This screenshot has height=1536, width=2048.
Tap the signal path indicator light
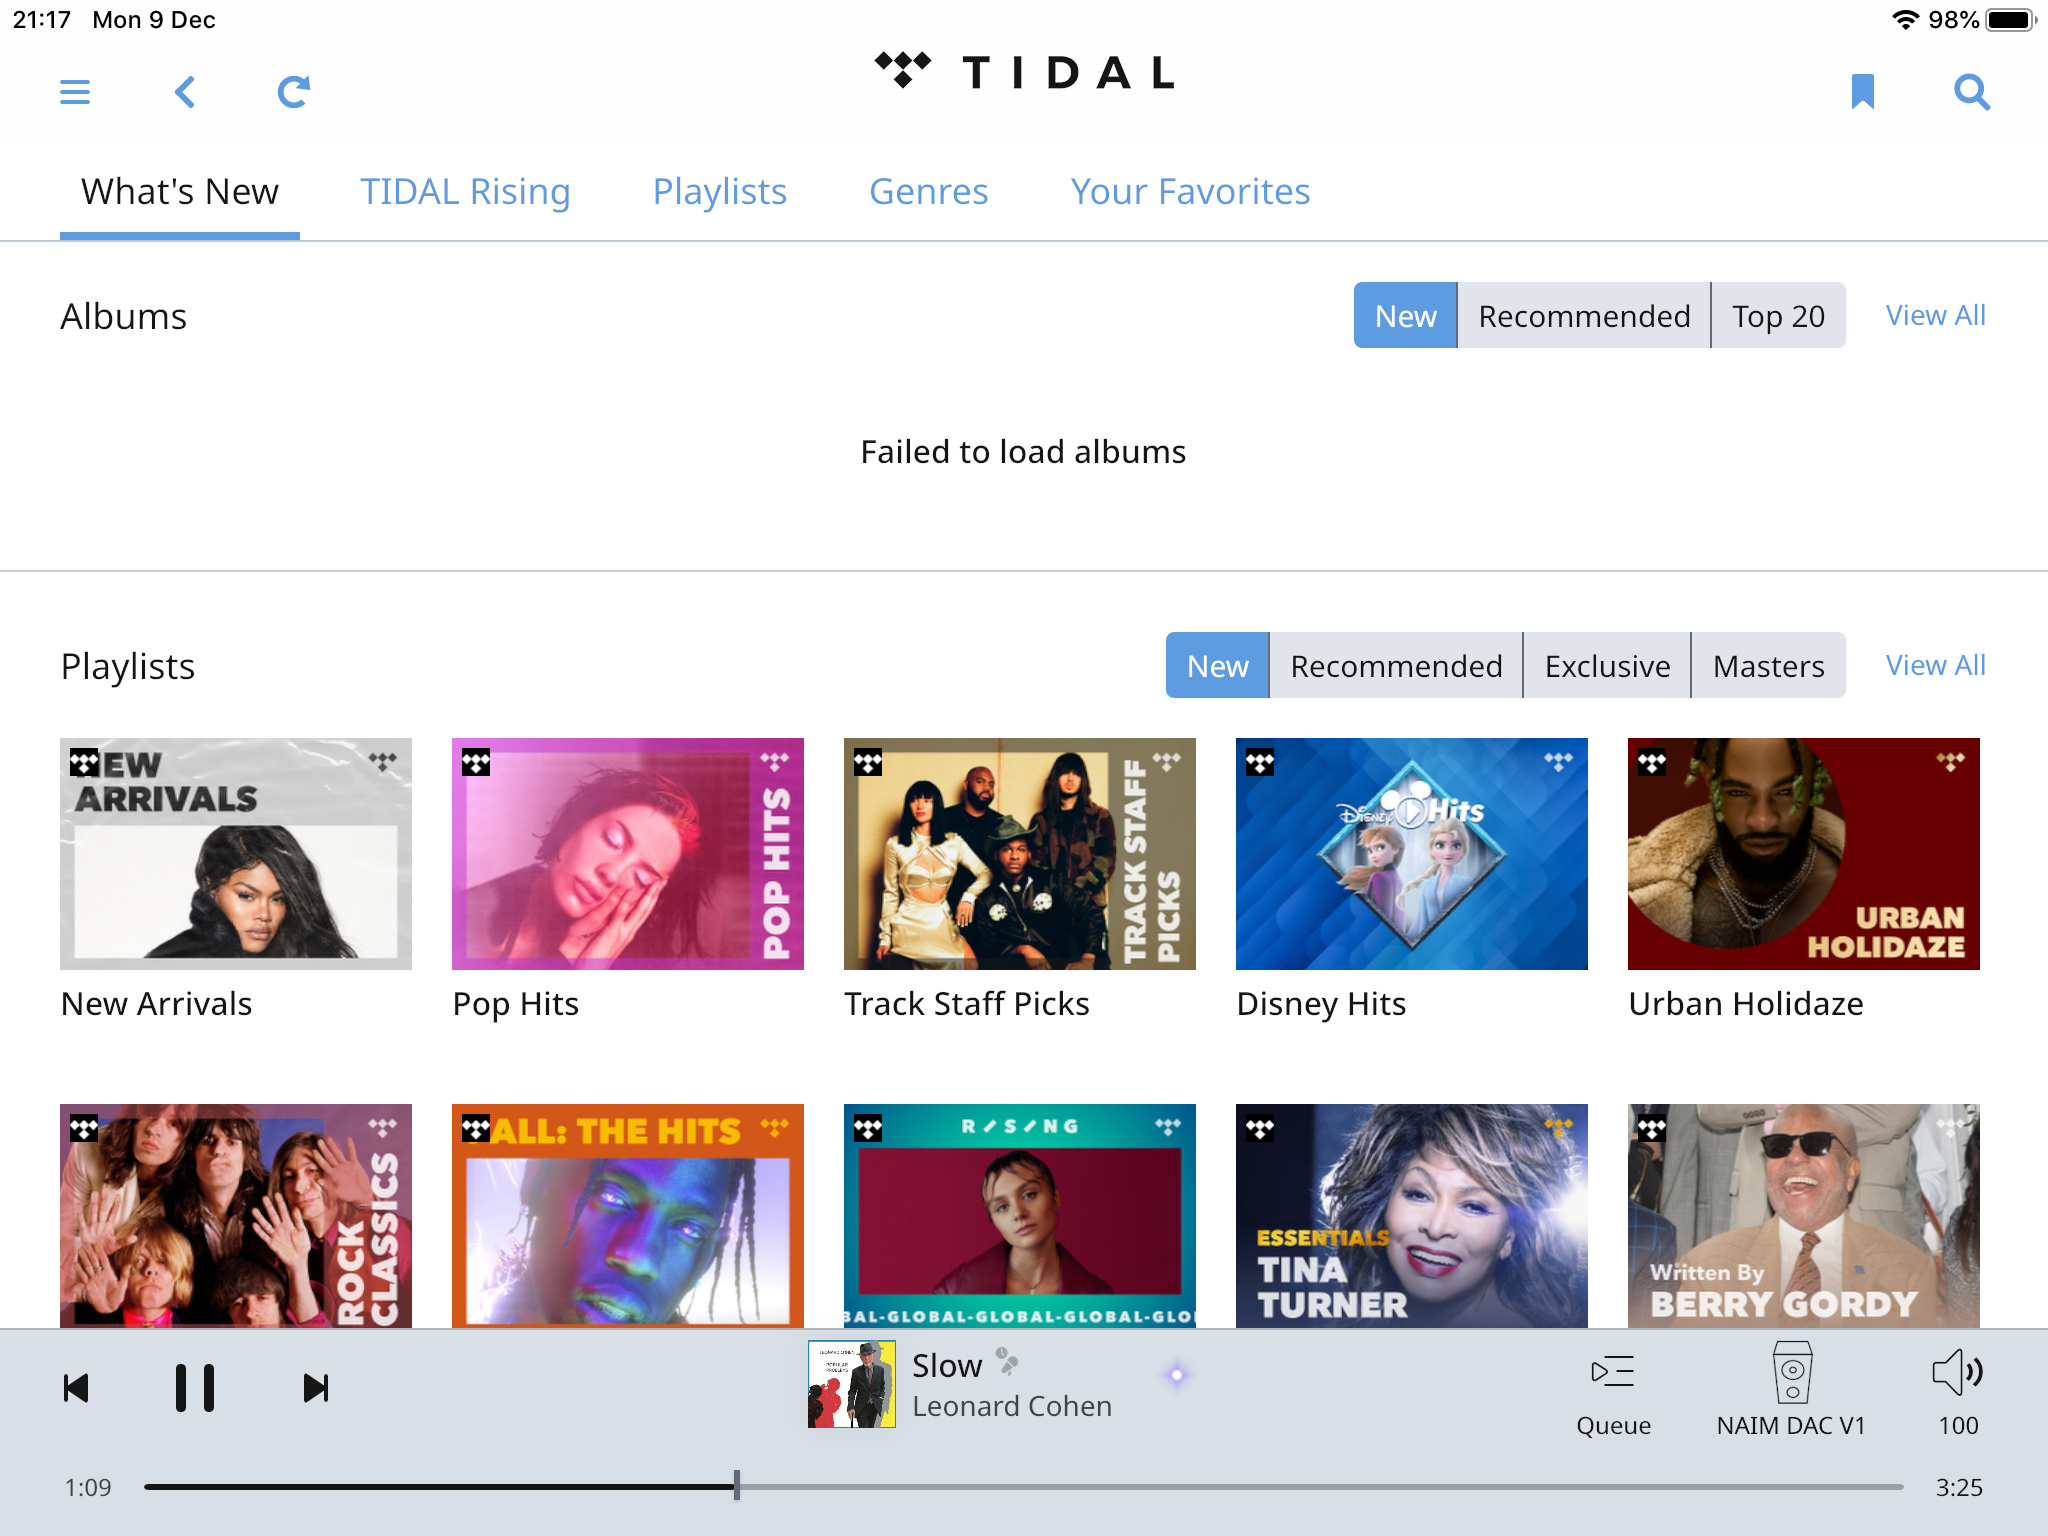pos(1177,1375)
